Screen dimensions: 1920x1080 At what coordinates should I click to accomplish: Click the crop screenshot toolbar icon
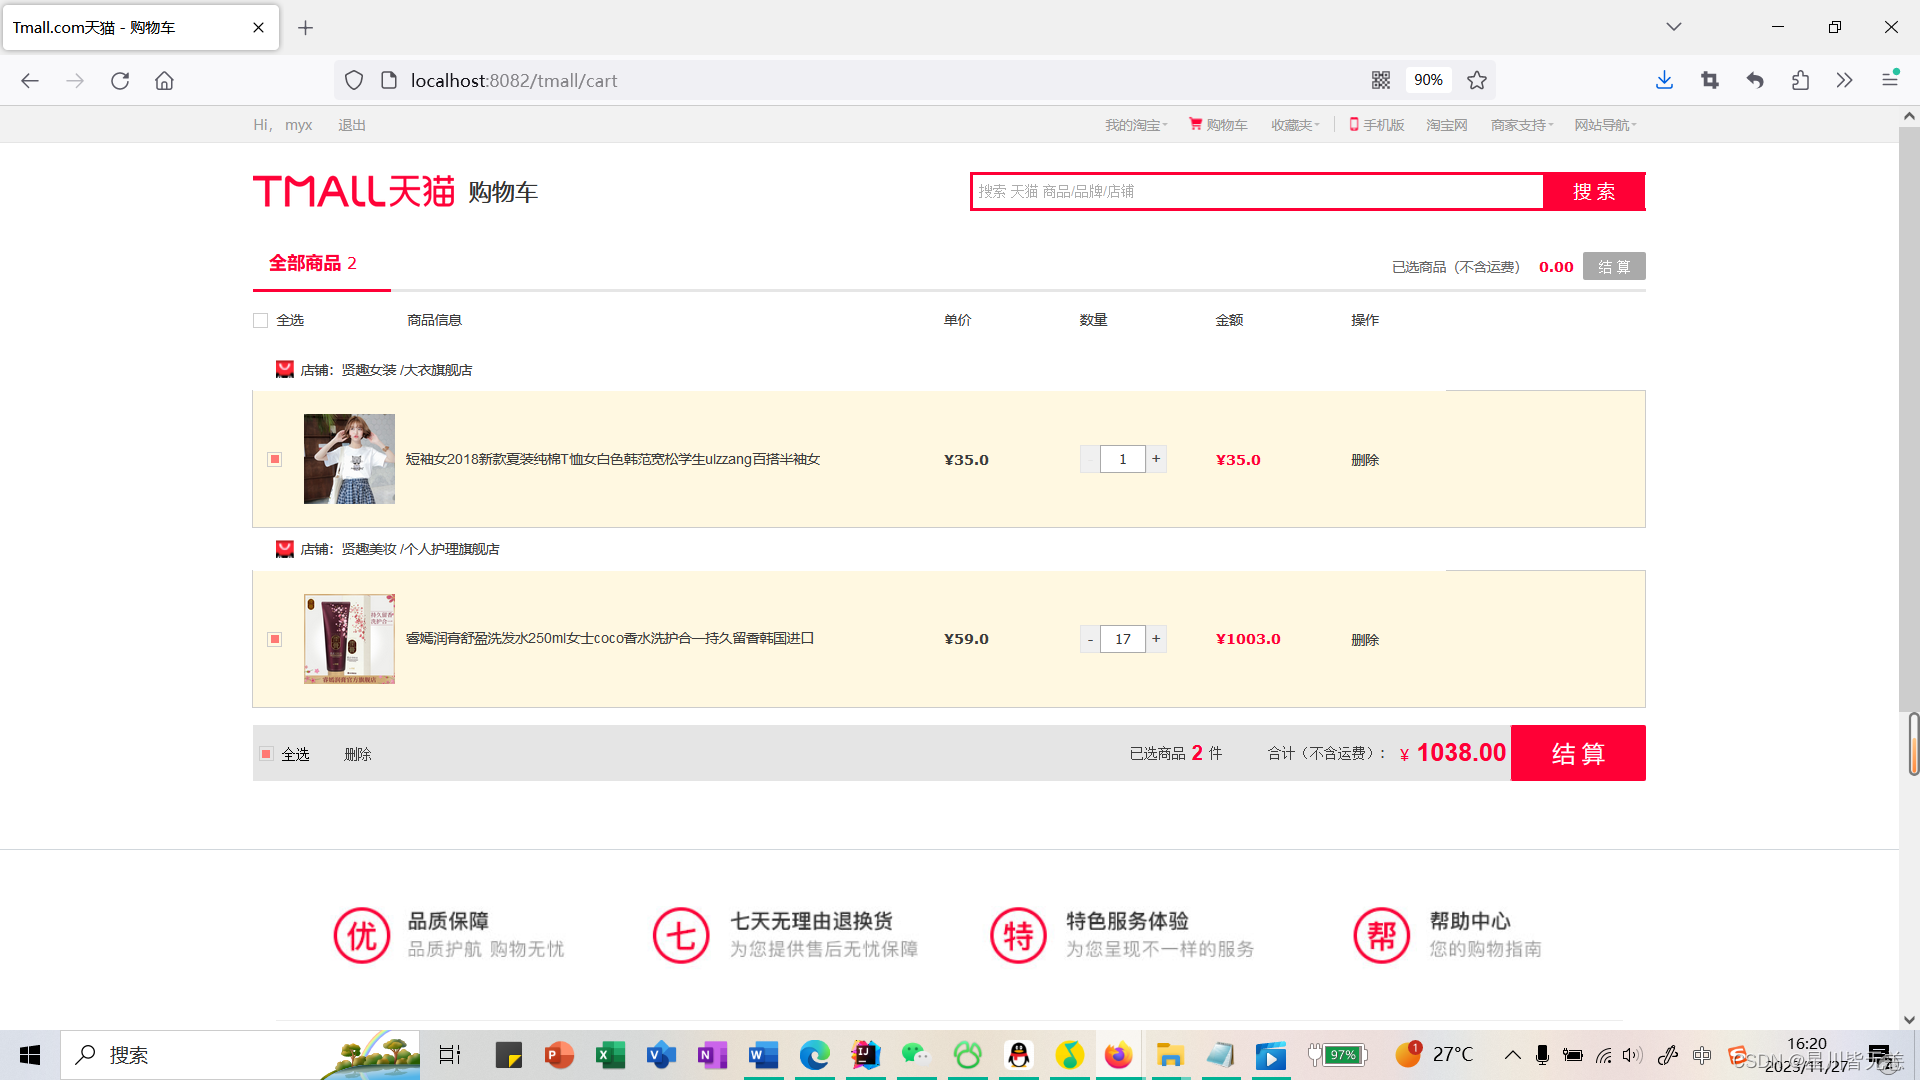[1710, 80]
